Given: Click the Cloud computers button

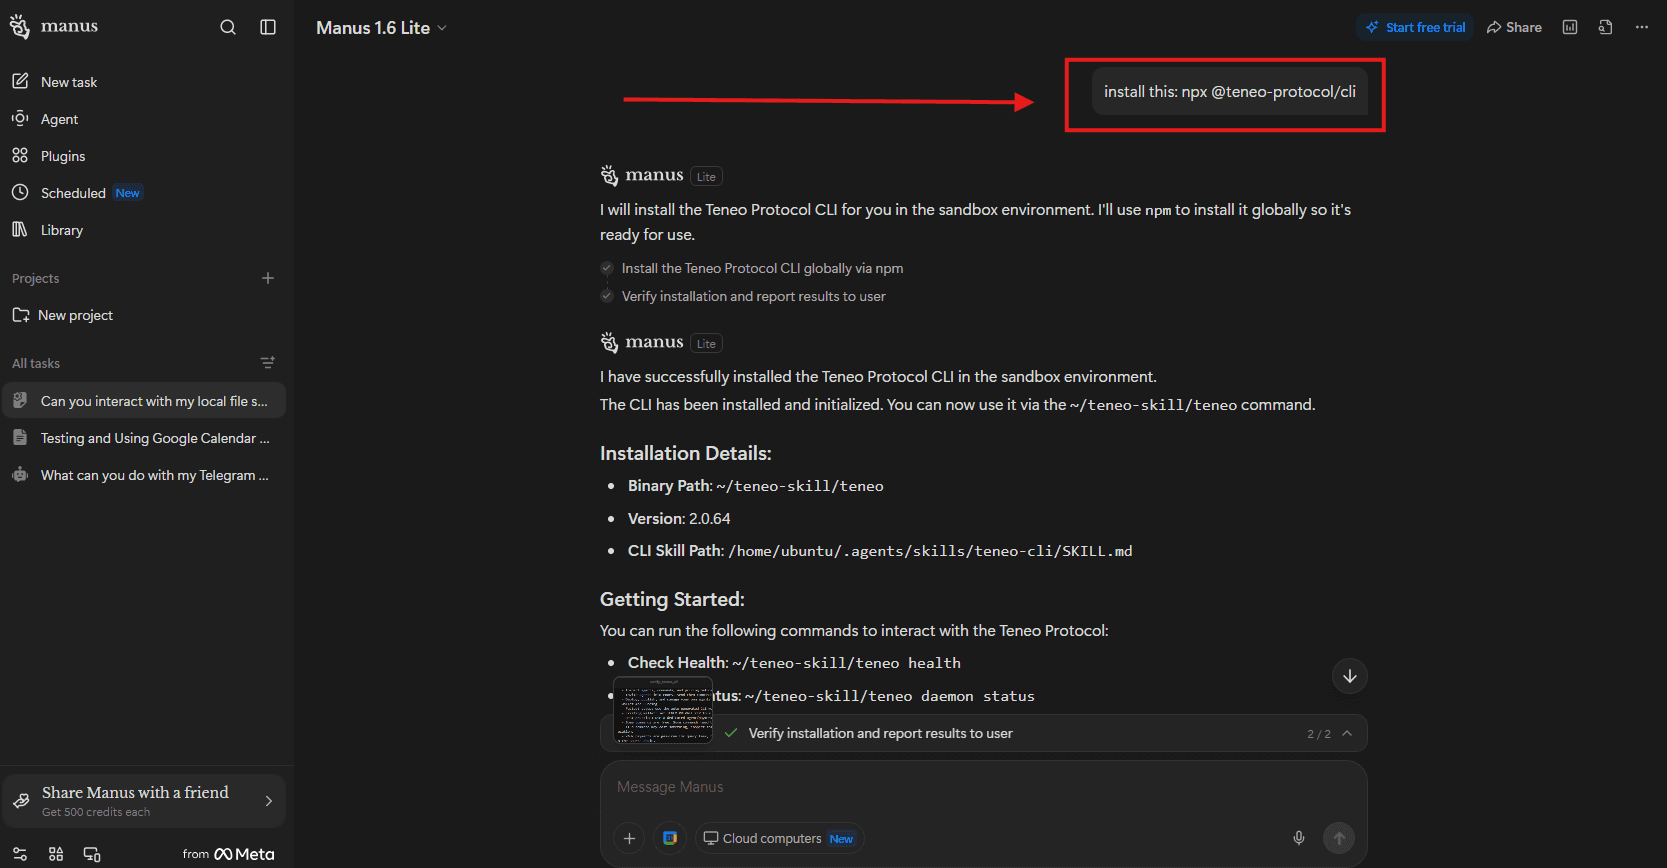Looking at the screenshot, I should 779,838.
